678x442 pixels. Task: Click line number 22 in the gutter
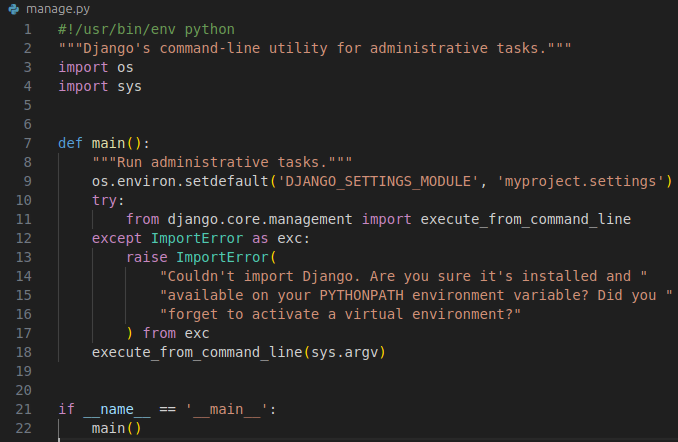24,428
